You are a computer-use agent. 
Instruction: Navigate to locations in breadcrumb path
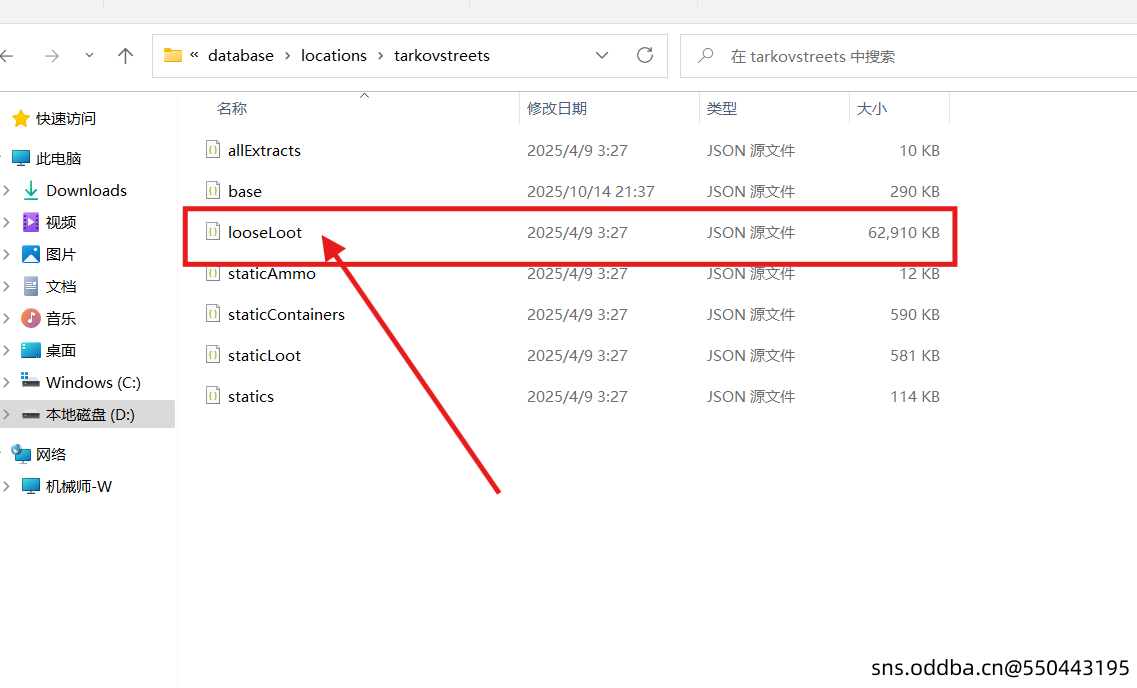334,56
